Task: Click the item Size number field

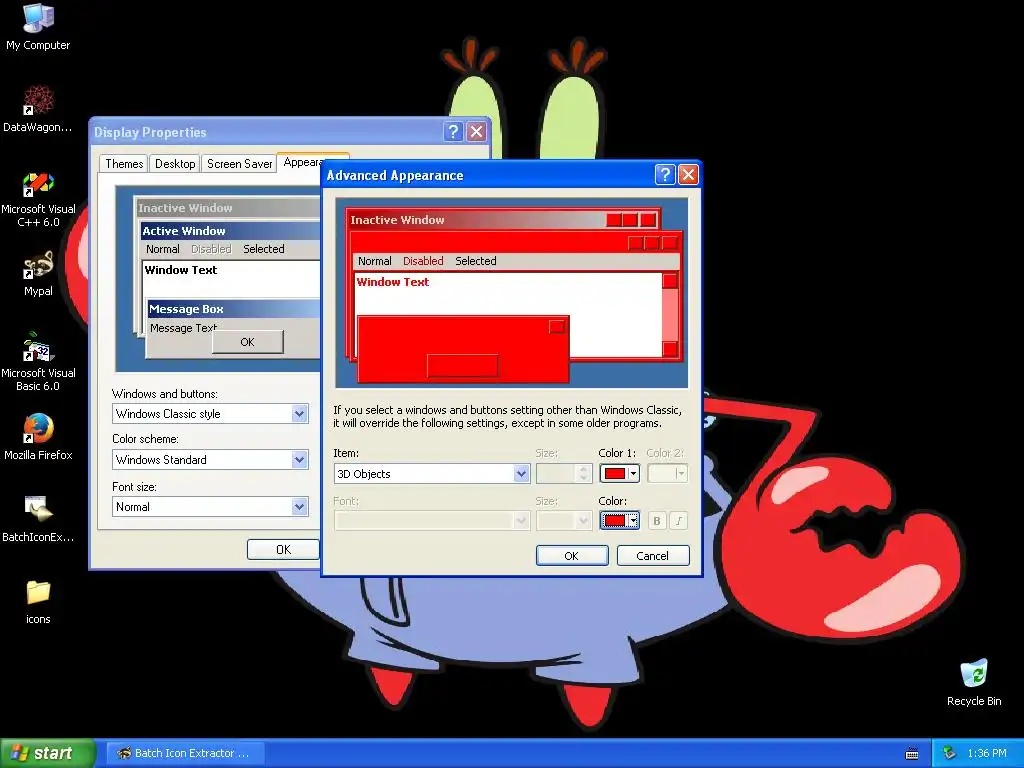Action: tap(556, 473)
